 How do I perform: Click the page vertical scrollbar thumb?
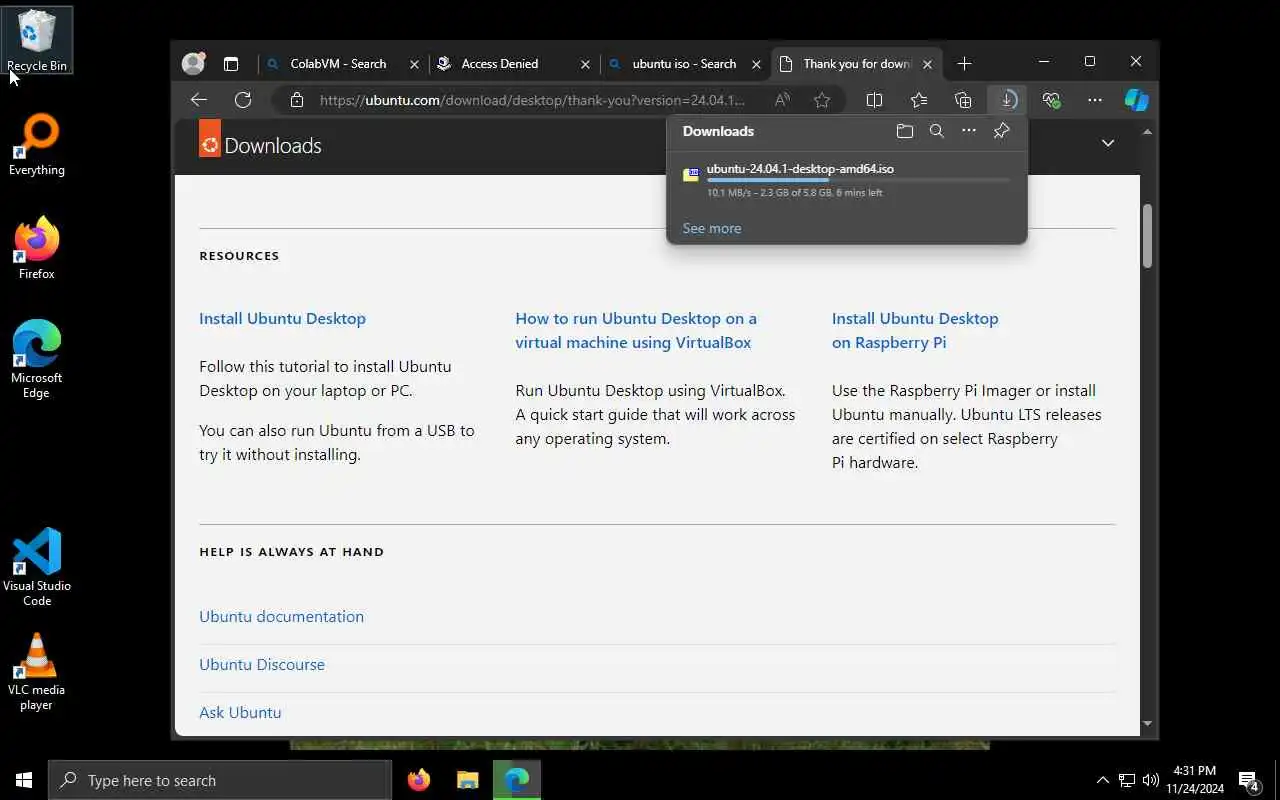1147,236
